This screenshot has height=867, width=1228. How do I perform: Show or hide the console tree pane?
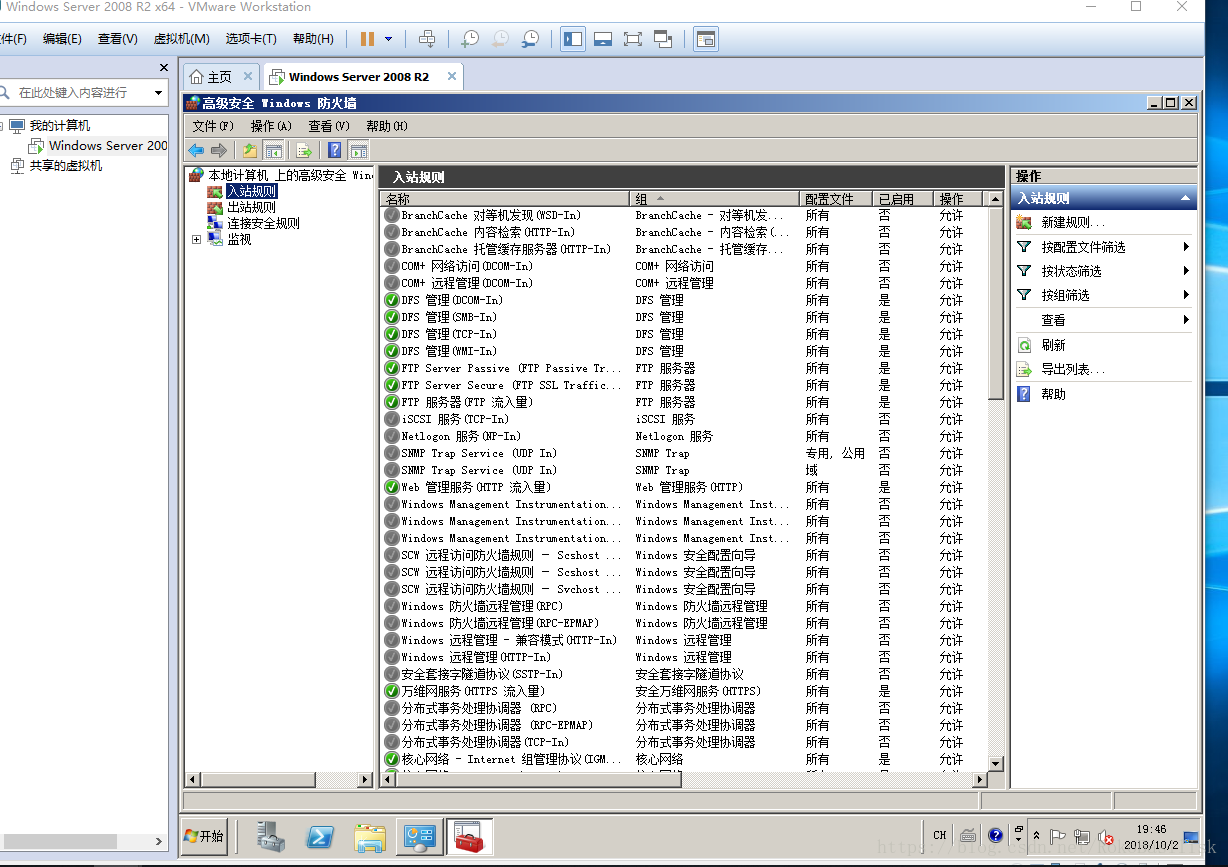click(273, 151)
